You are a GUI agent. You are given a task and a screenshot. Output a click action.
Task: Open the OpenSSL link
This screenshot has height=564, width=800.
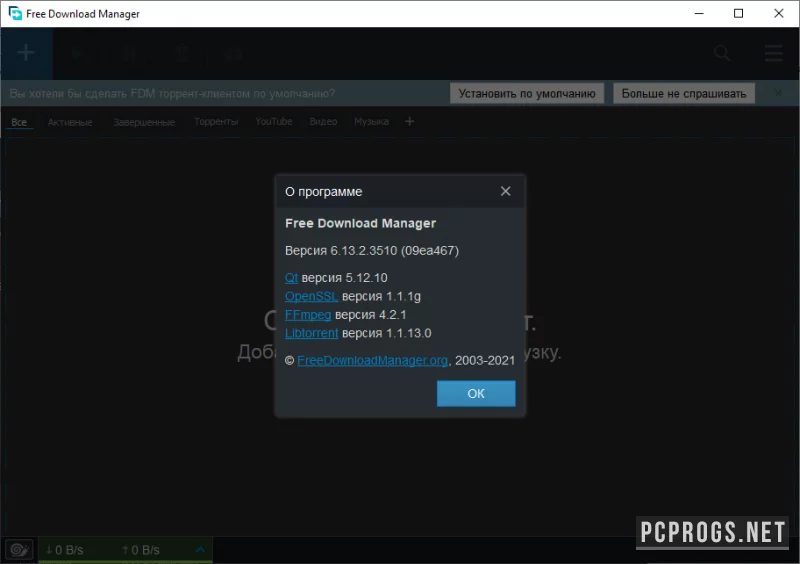point(311,296)
